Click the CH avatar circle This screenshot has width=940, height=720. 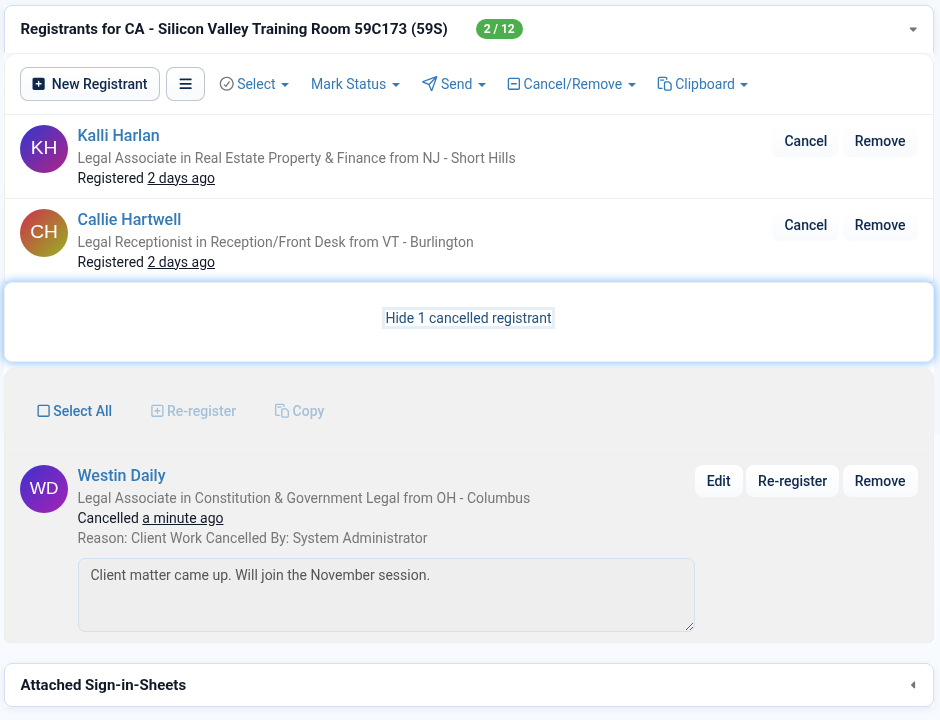(44, 233)
